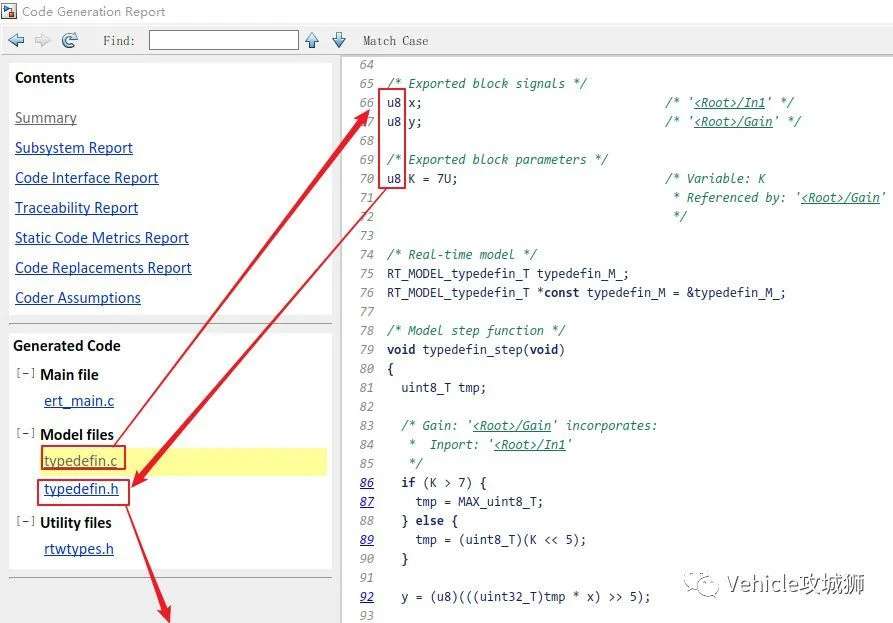Focus the Find text field
The height and width of the screenshot is (623, 893).
(x=224, y=40)
